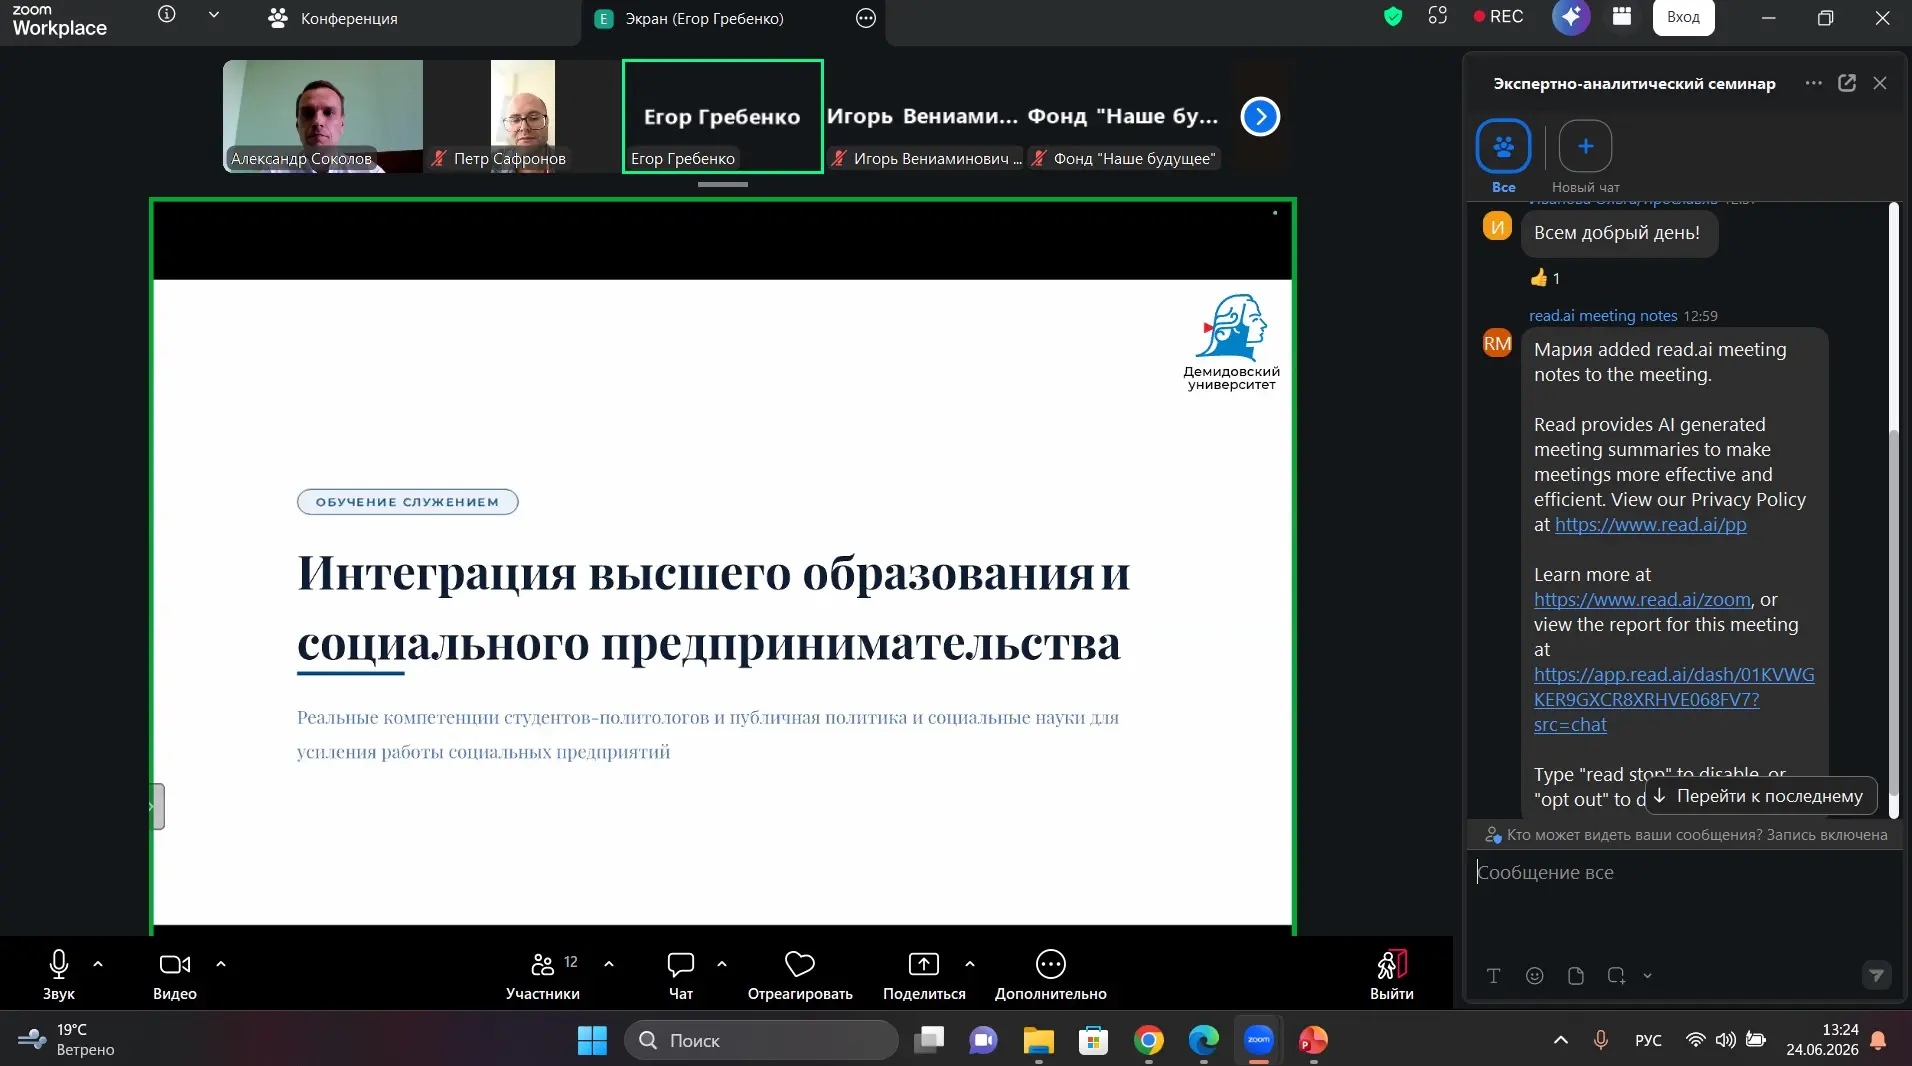Open the apps grid icon
Image resolution: width=1912 pixels, height=1066 pixels.
pyautogui.click(x=1622, y=16)
